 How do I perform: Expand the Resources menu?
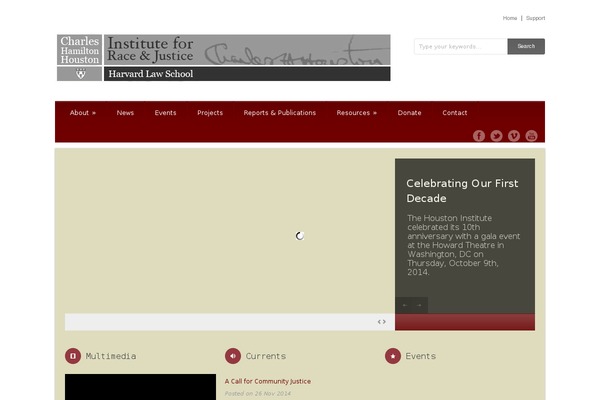click(357, 113)
